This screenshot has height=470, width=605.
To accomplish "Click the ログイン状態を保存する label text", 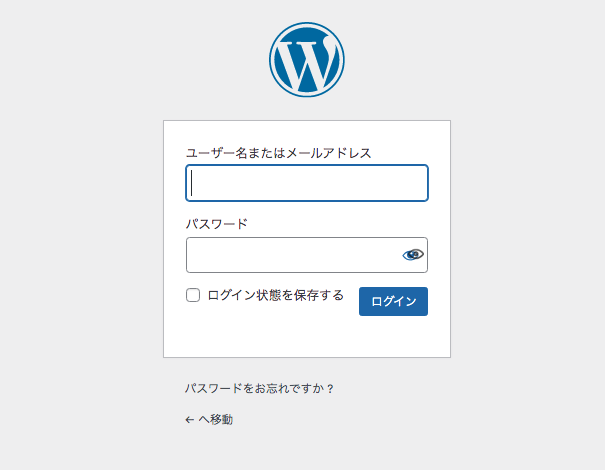I will pos(275,295).
